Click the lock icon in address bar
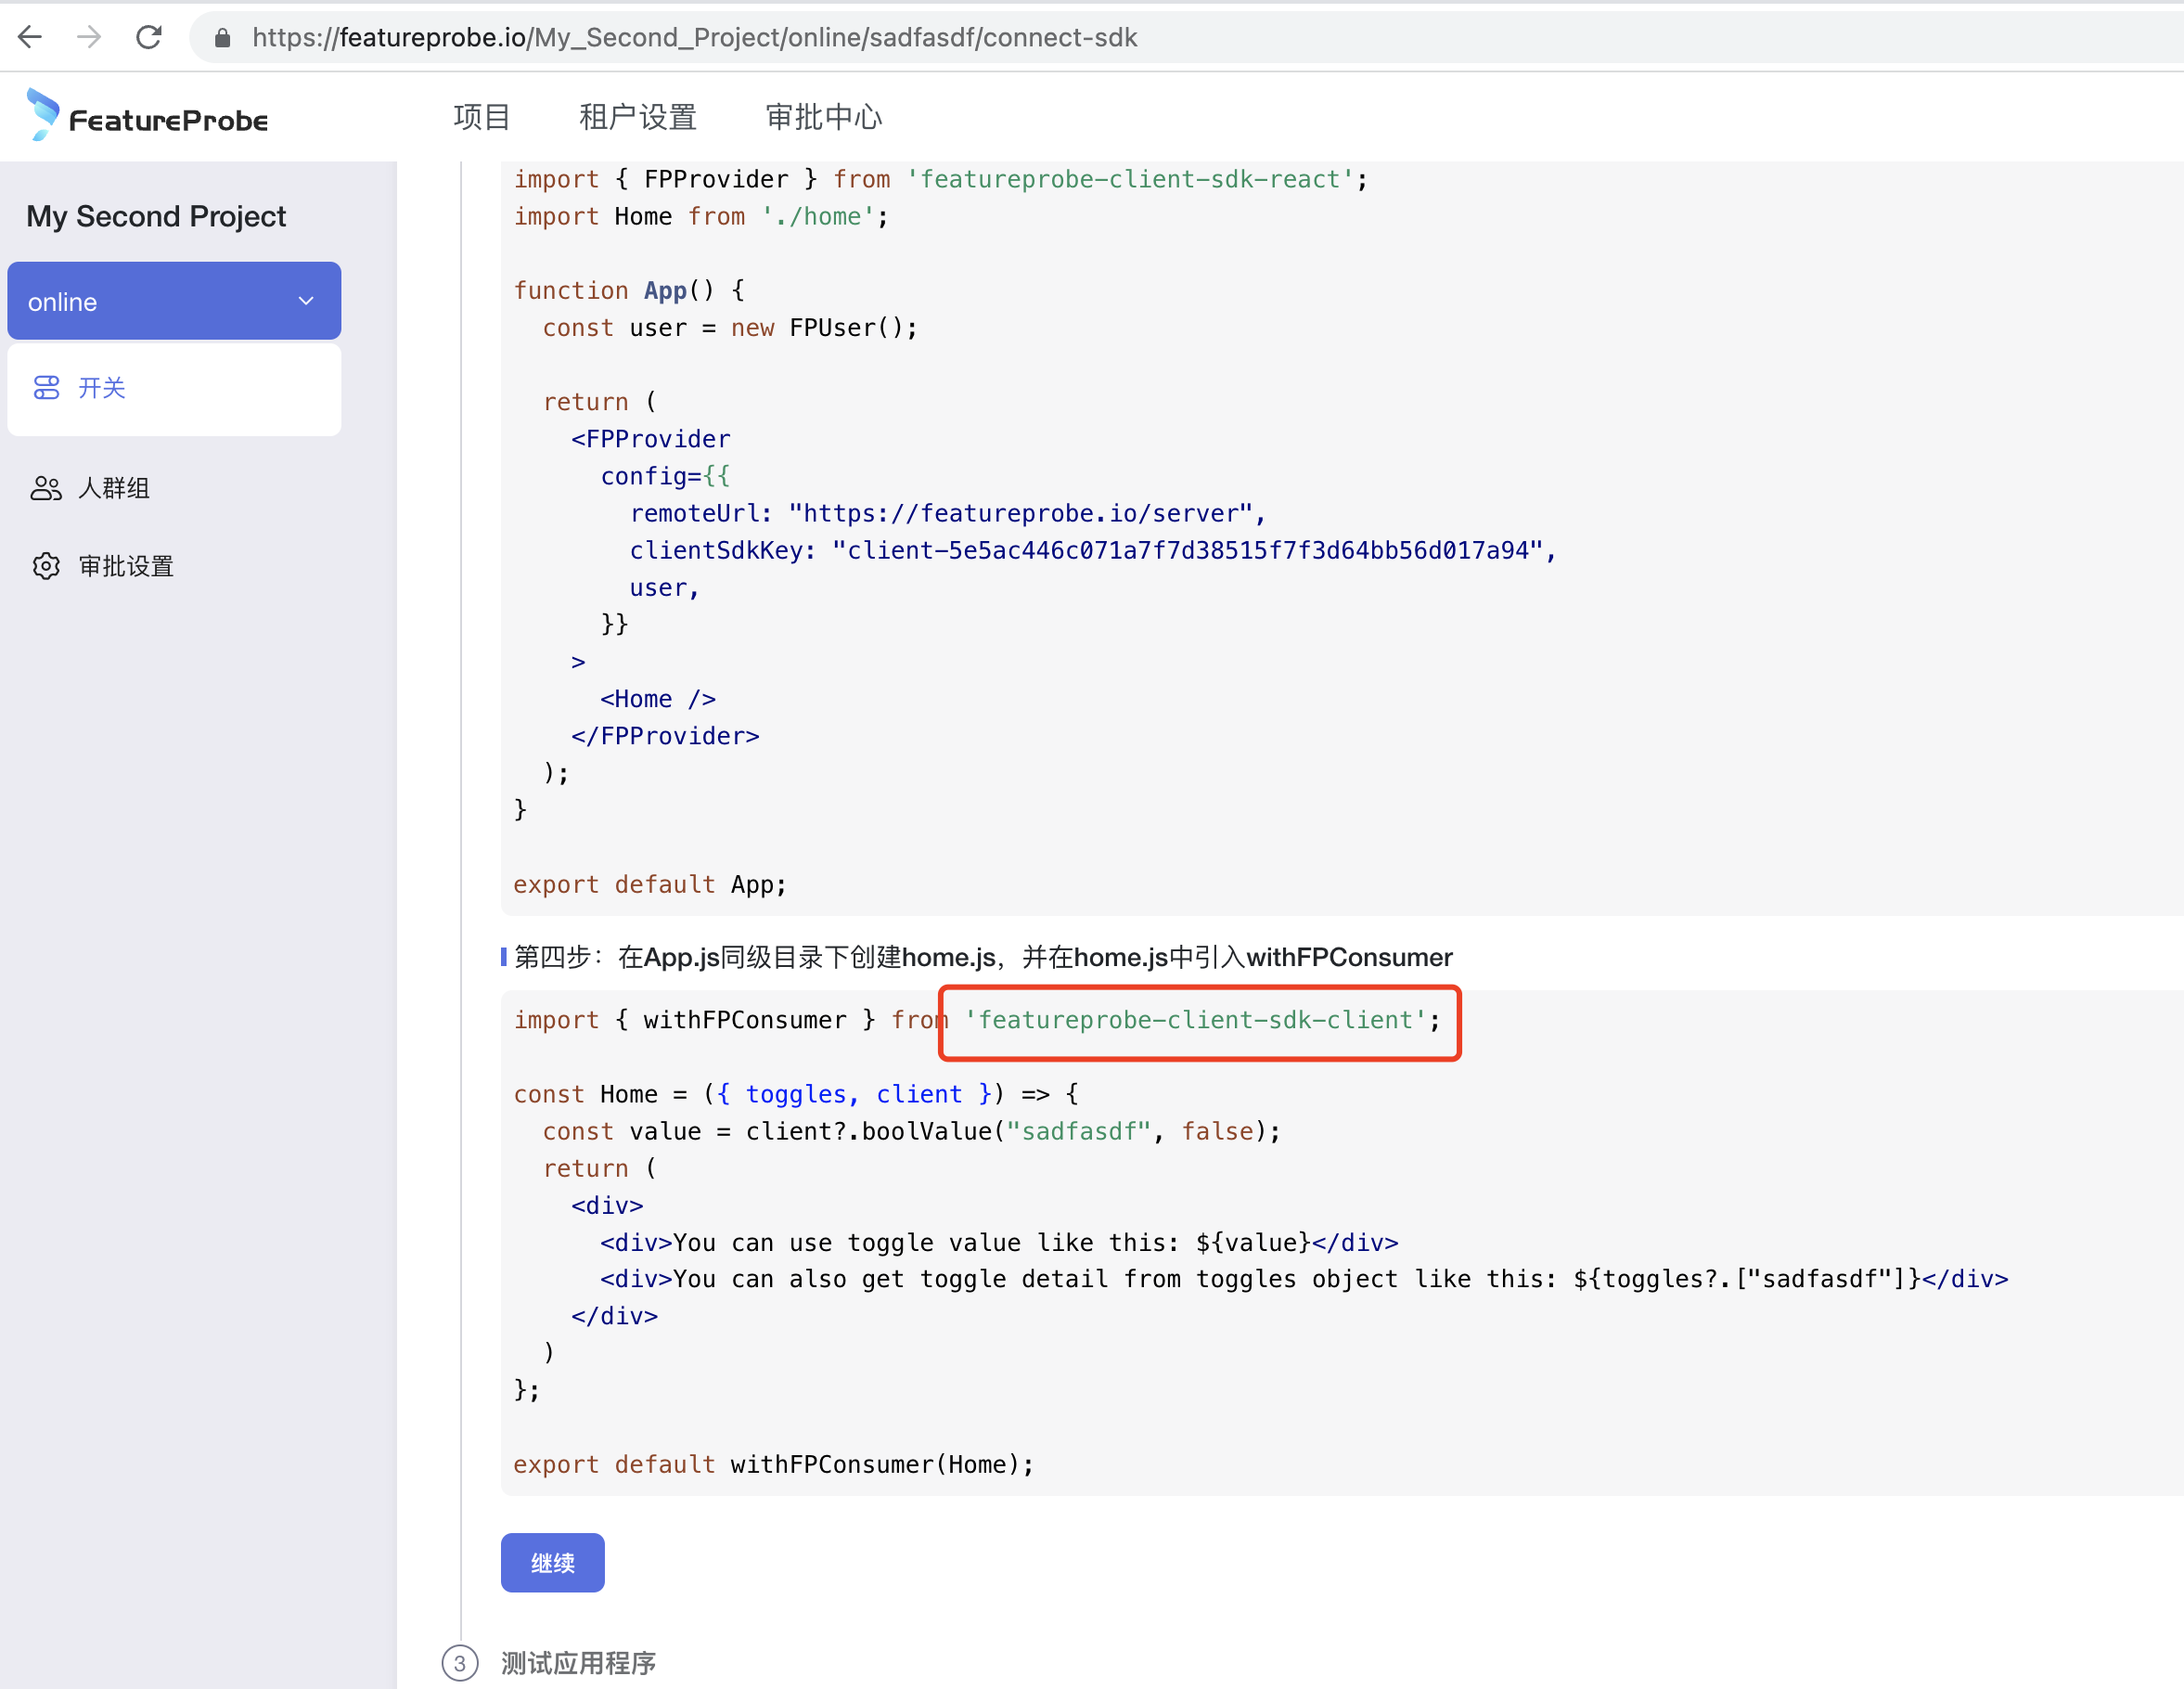The width and height of the screenshot is (2184, 1689). point(222,38)
